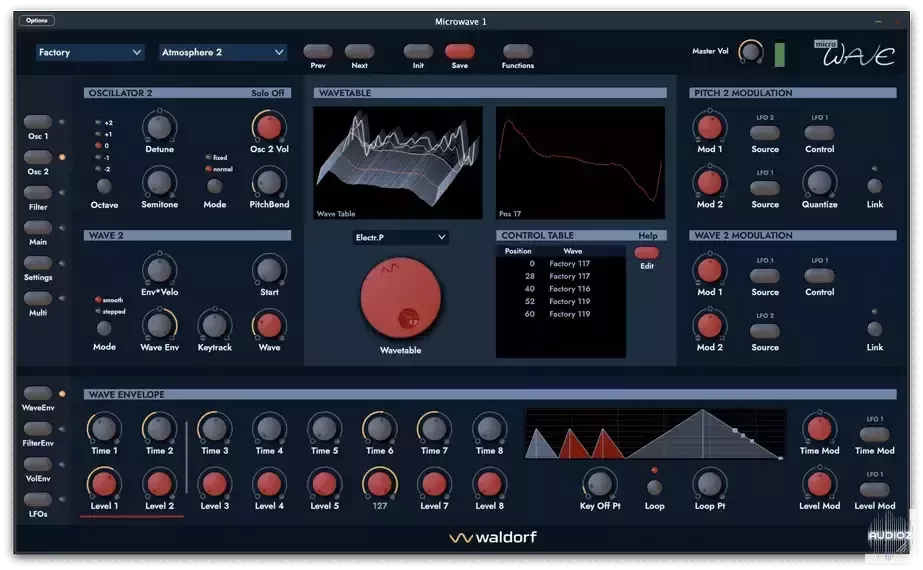Viewport: 923px width, 570px height.
Task: Click the Level 1 envelope knob
Action: [104, 483]
